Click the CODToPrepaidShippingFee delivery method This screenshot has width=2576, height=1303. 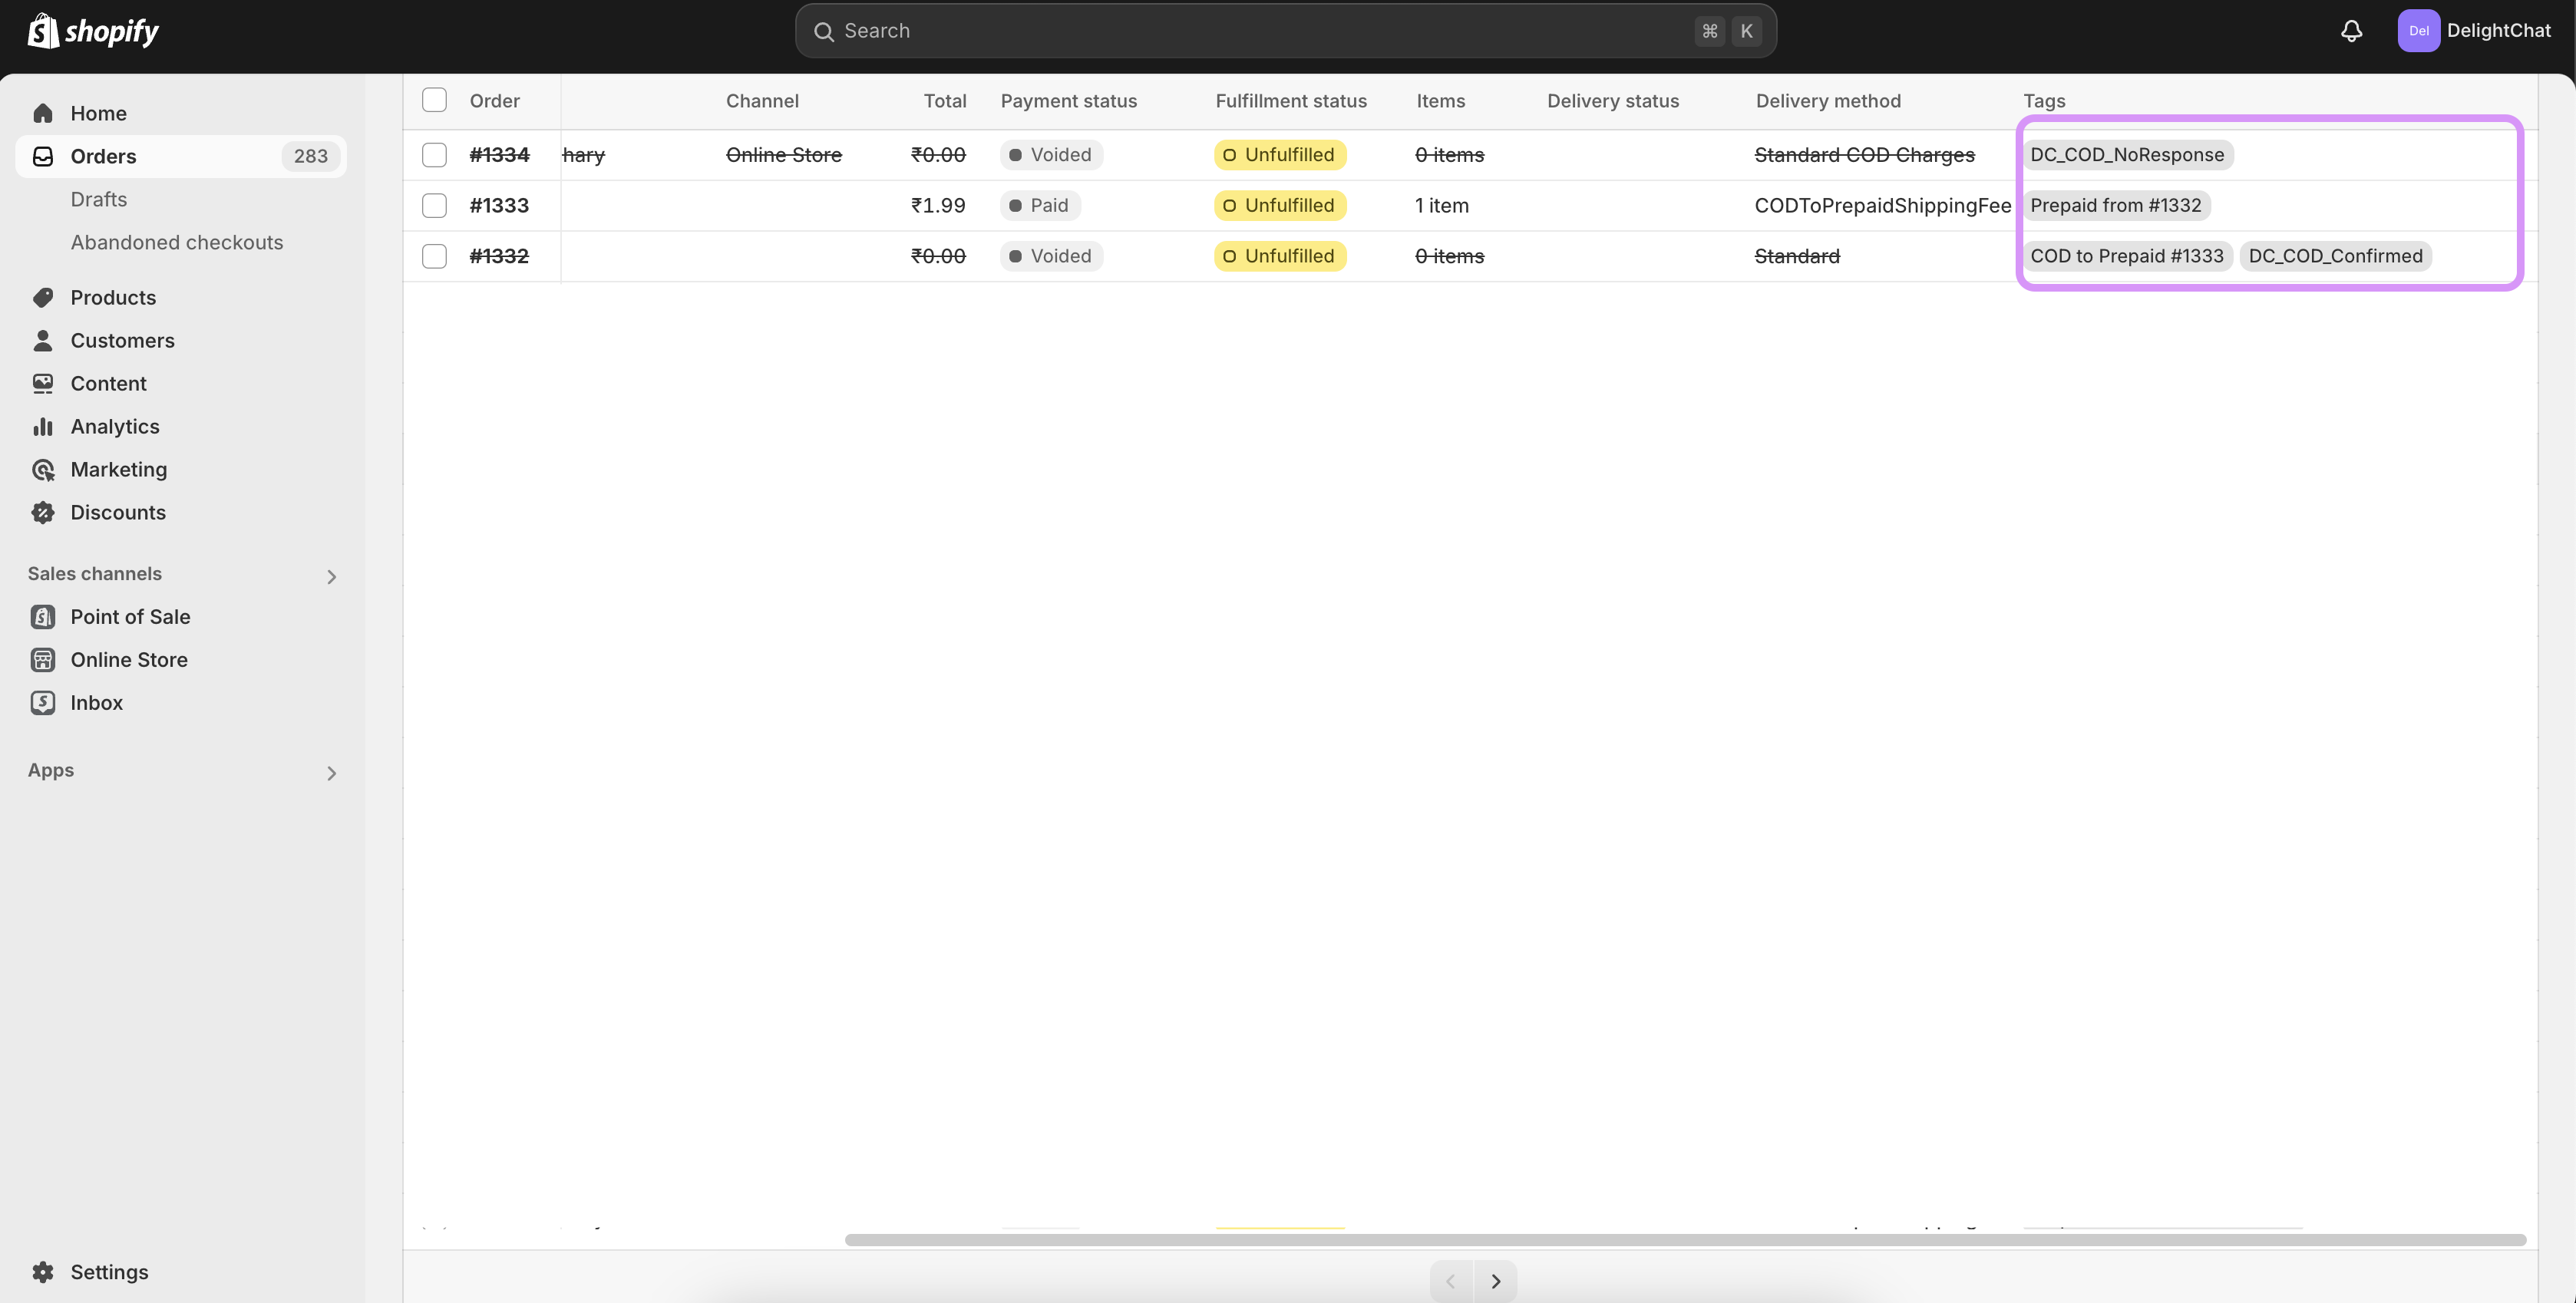click(1883, 205)
